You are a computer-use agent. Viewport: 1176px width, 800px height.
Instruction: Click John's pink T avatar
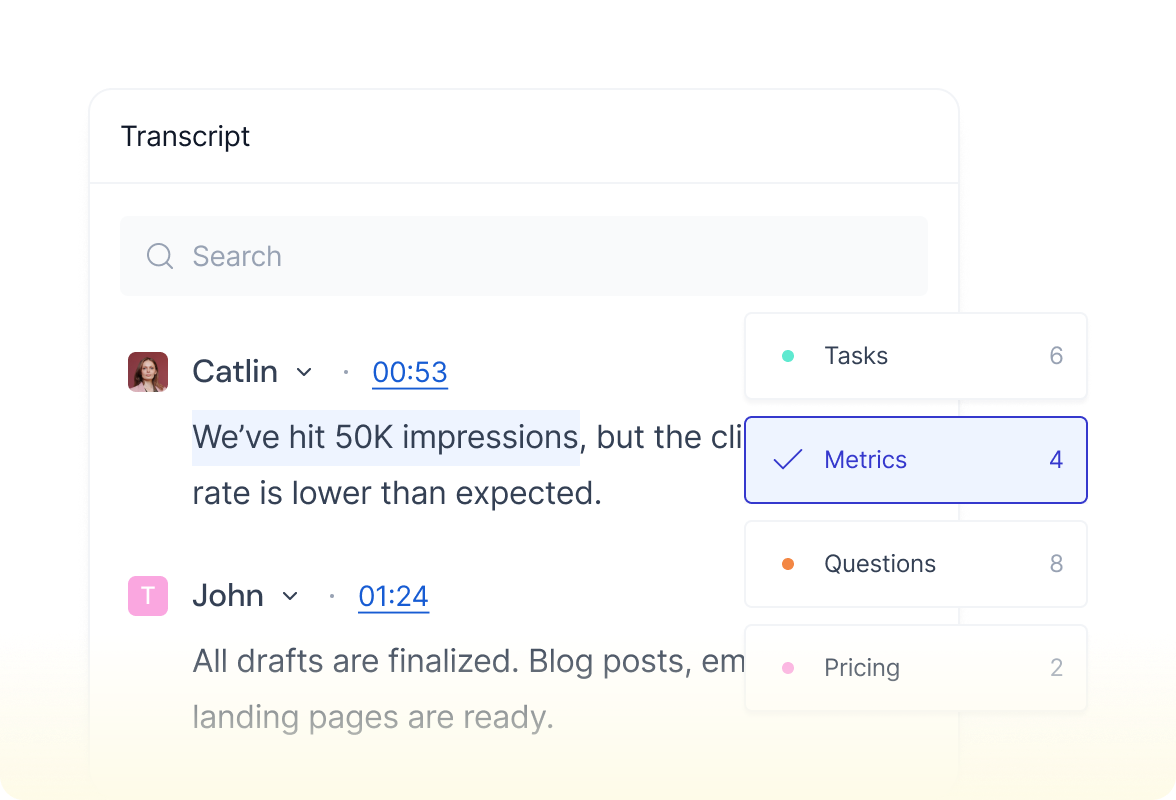[148, 596]
